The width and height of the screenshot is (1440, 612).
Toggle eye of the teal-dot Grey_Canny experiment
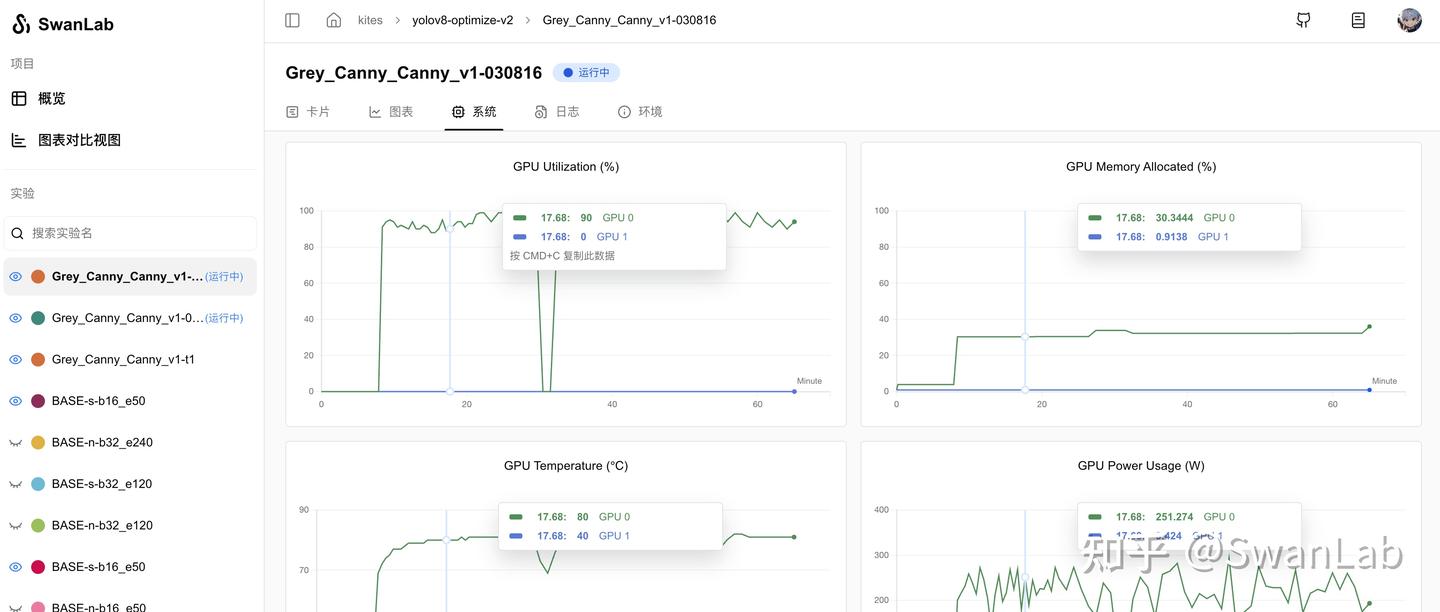16,318
